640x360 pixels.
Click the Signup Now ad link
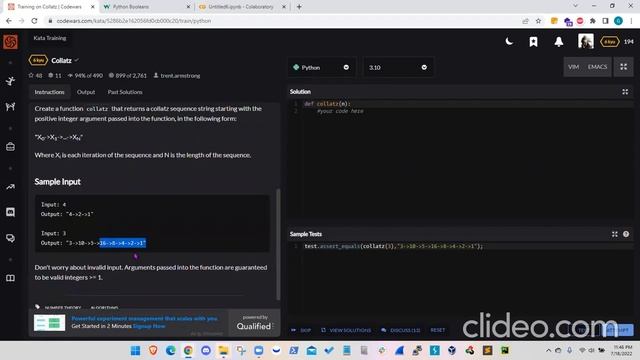tap(149, 326)
